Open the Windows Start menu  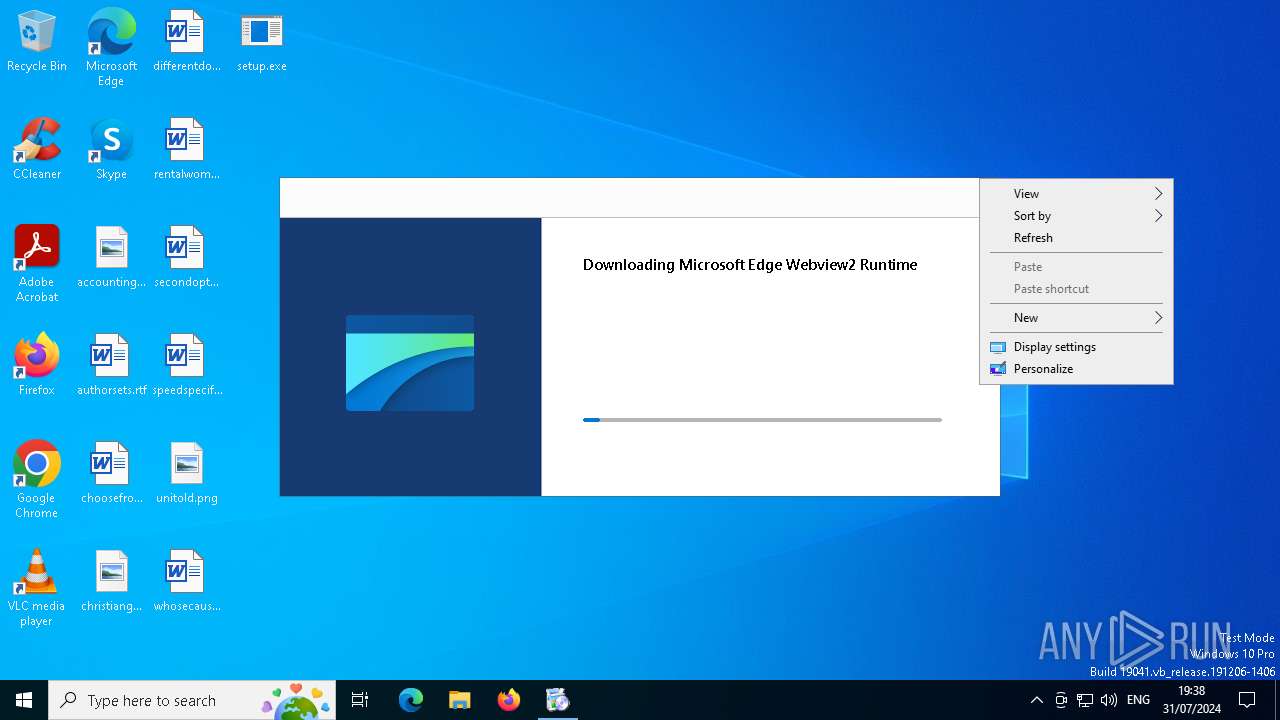[24, 700]
